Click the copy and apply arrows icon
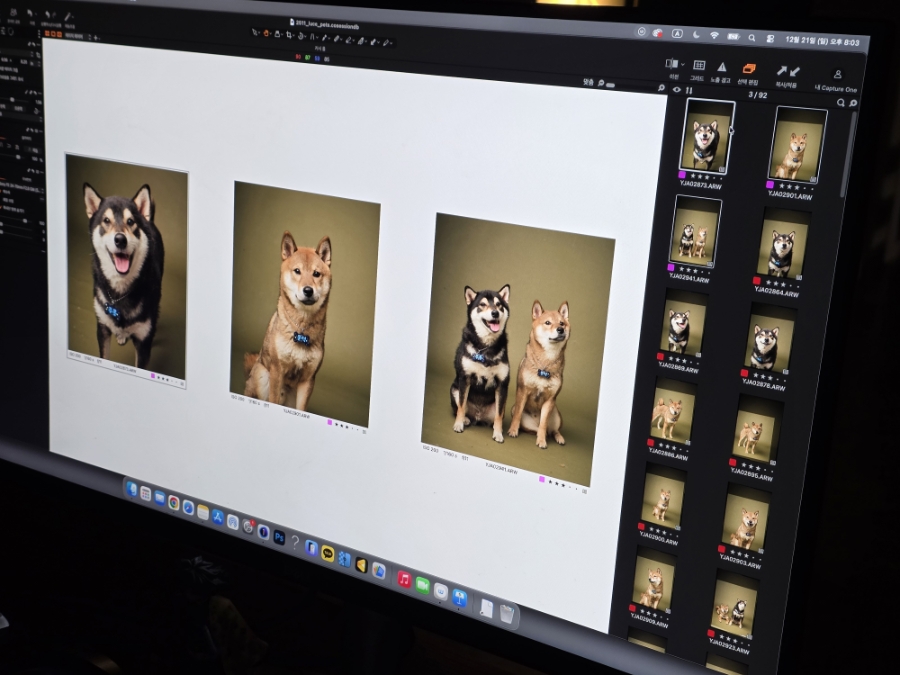900x675 pixels. coord(788,71)
